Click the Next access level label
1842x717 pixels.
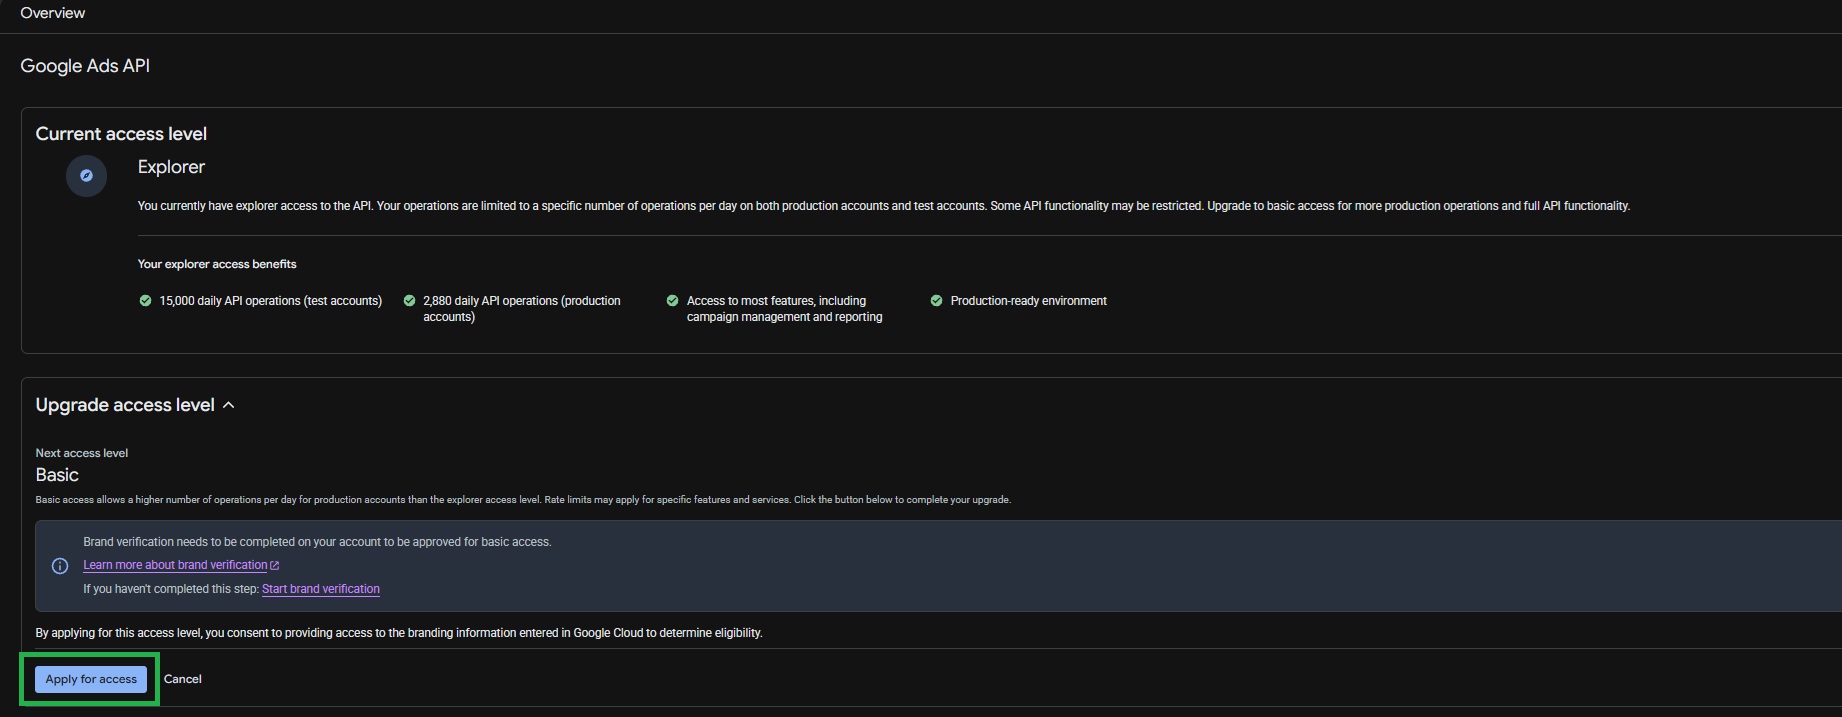(82, 453)
